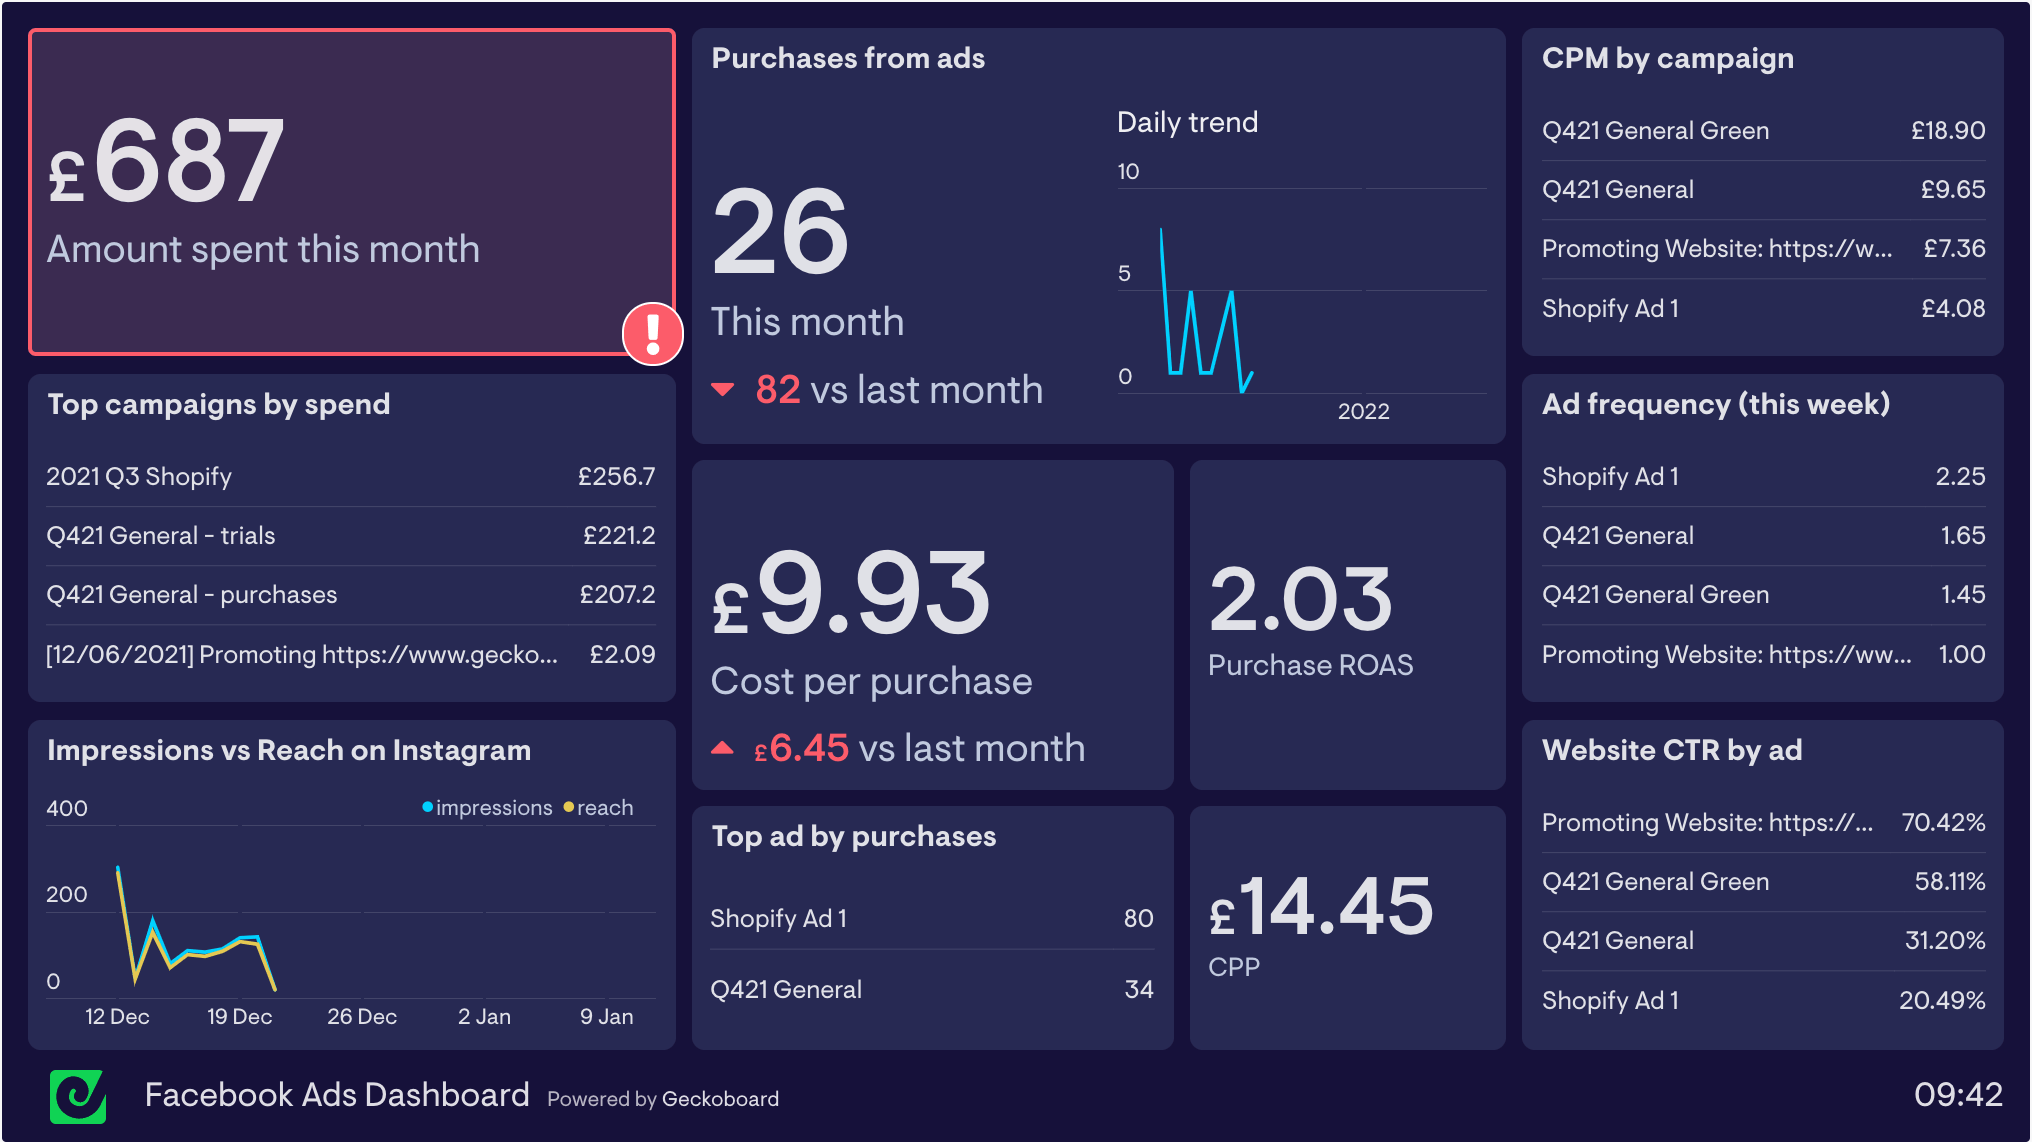Click 'Ad frequency (this week)' heading
This screenshot has height=1142, width=2032.
[1716, 405]
